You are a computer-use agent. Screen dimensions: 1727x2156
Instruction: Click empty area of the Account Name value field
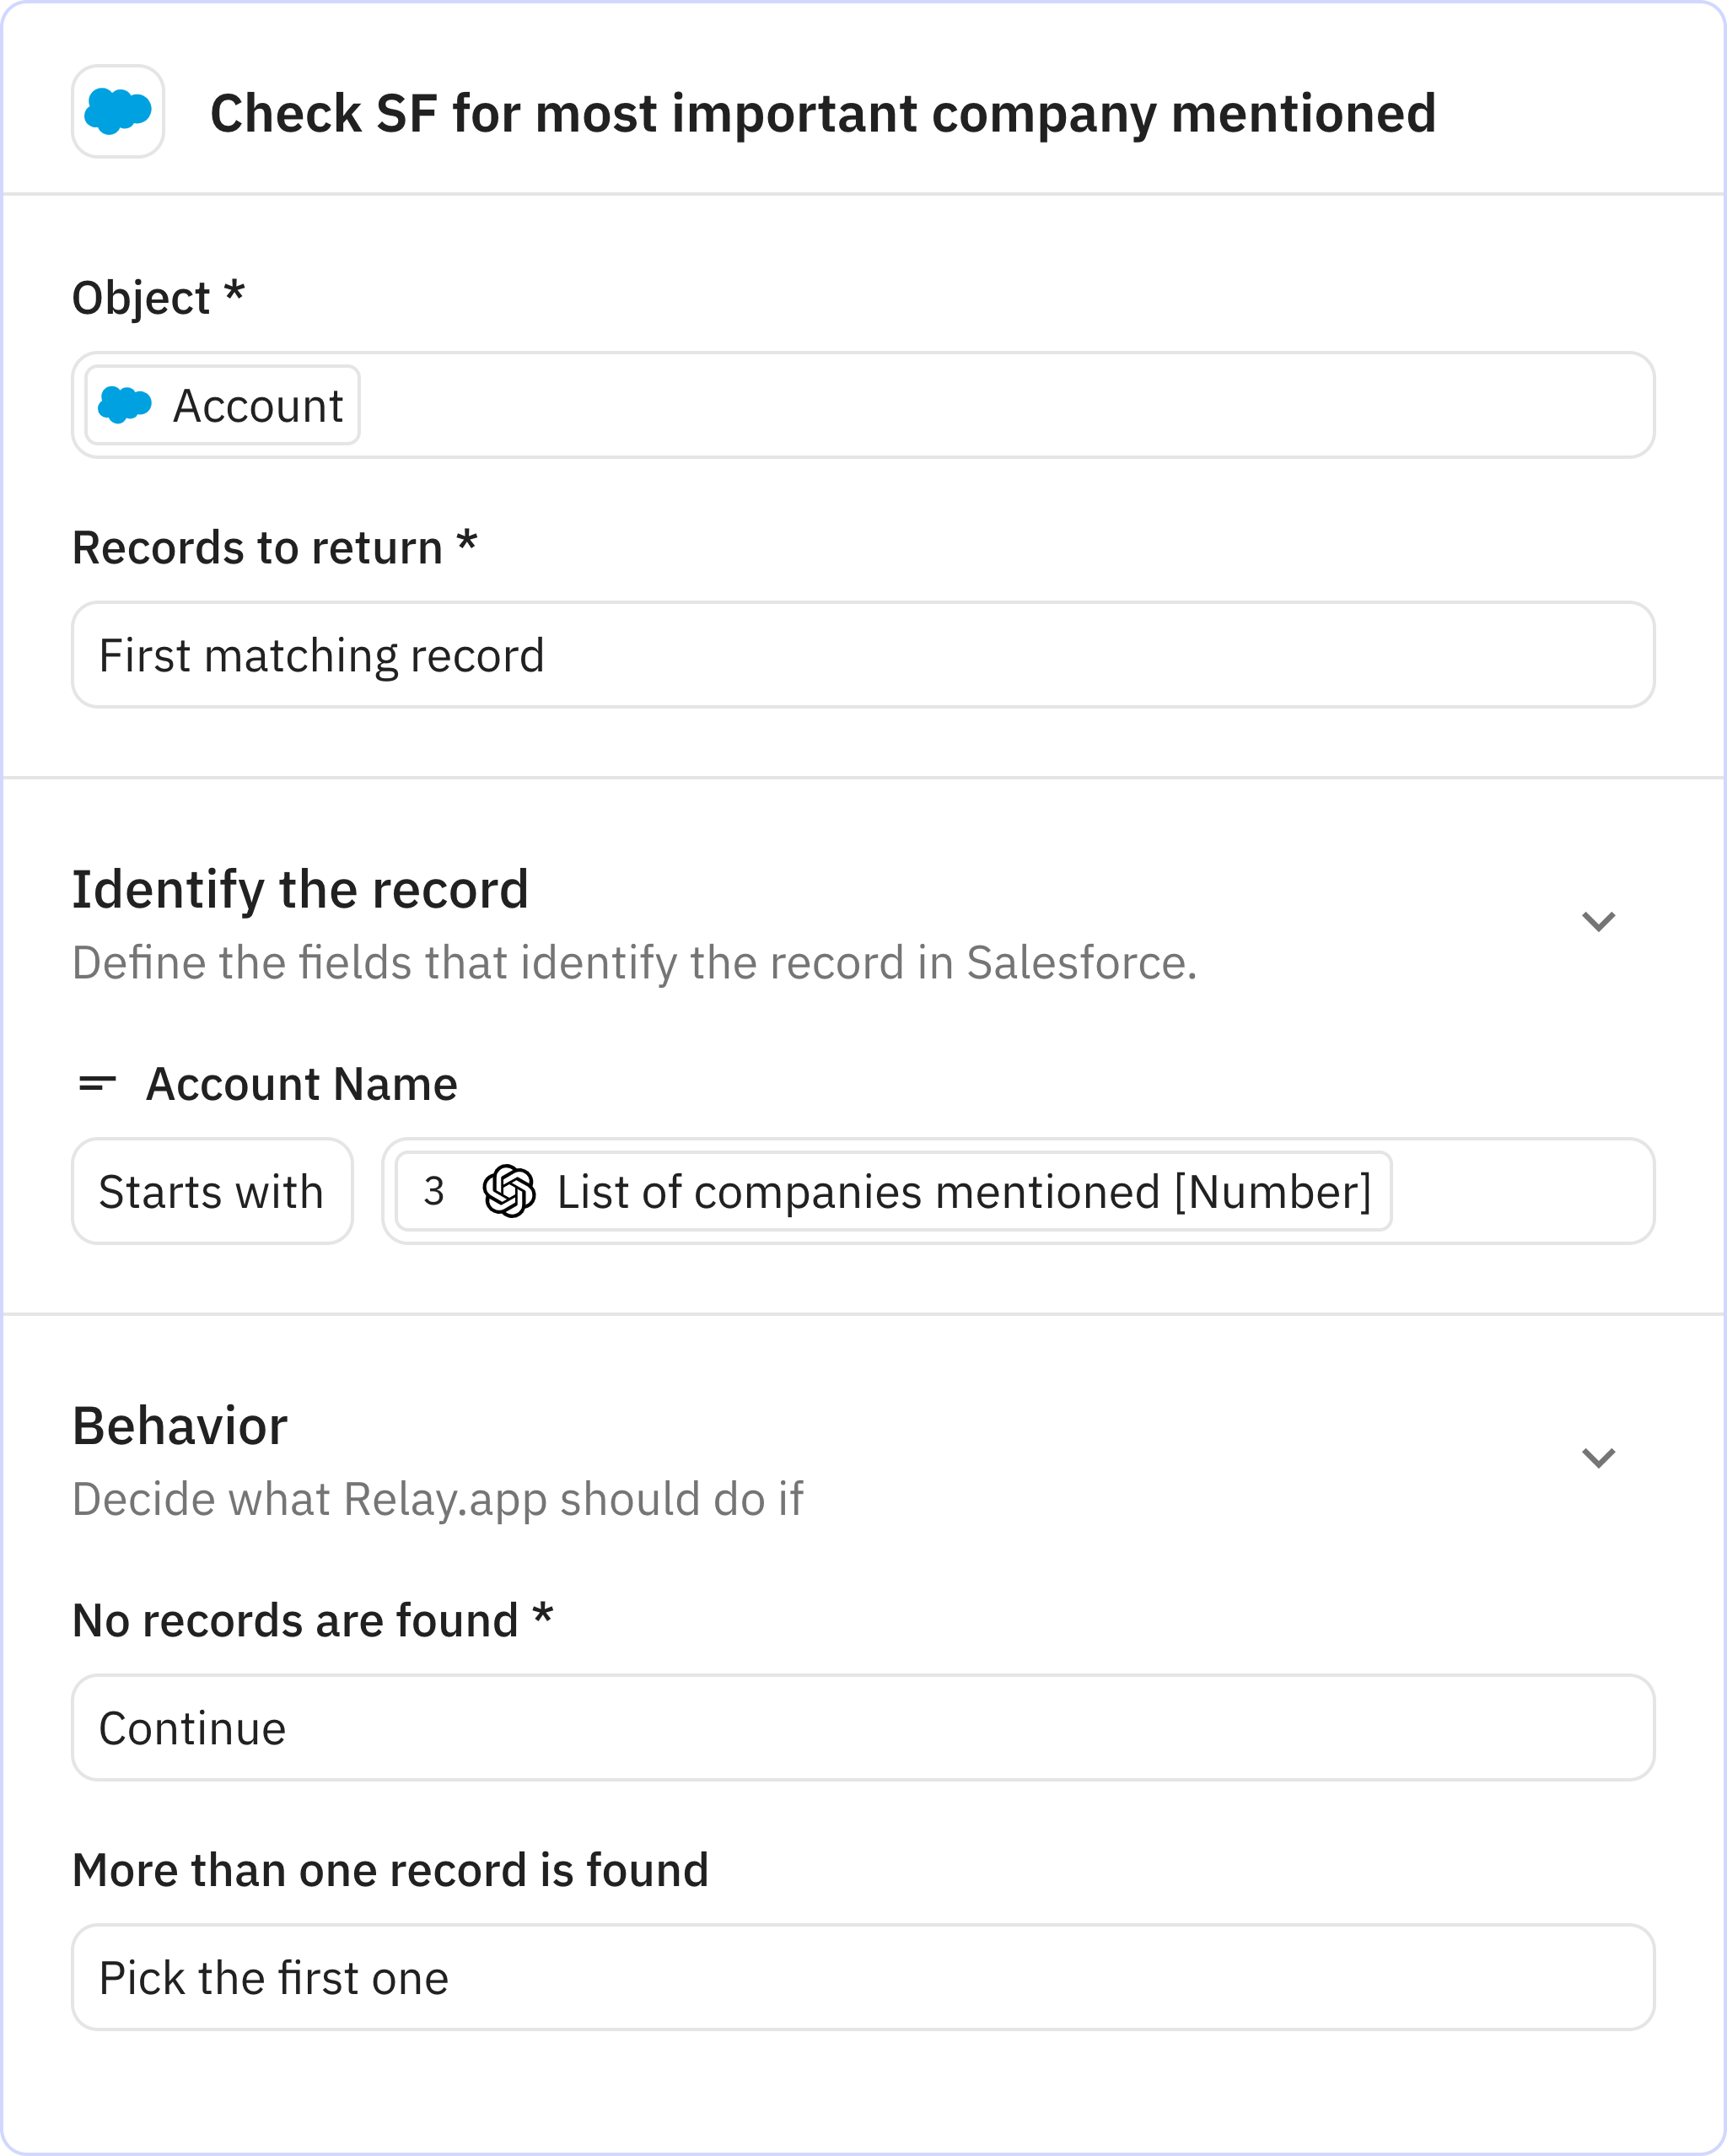point(1520,1191)
